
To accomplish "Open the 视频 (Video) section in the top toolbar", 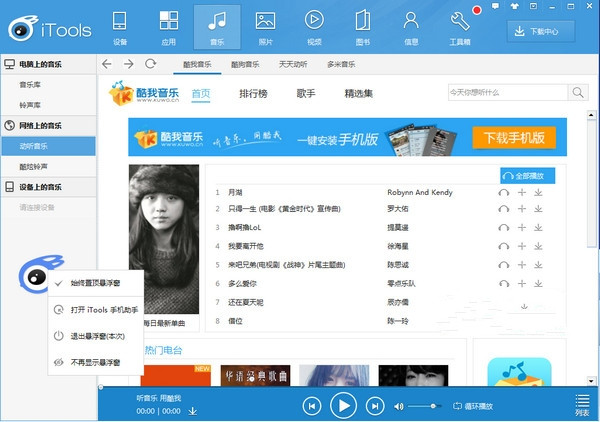I will click(x=314, y=27).
